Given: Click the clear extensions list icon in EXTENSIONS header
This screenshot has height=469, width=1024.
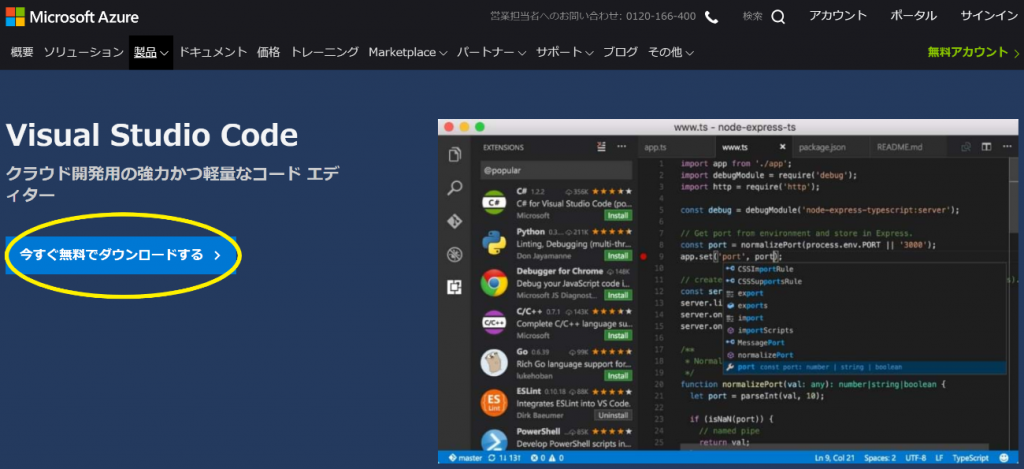Looking at the screenshot, I should pos(601,146).
